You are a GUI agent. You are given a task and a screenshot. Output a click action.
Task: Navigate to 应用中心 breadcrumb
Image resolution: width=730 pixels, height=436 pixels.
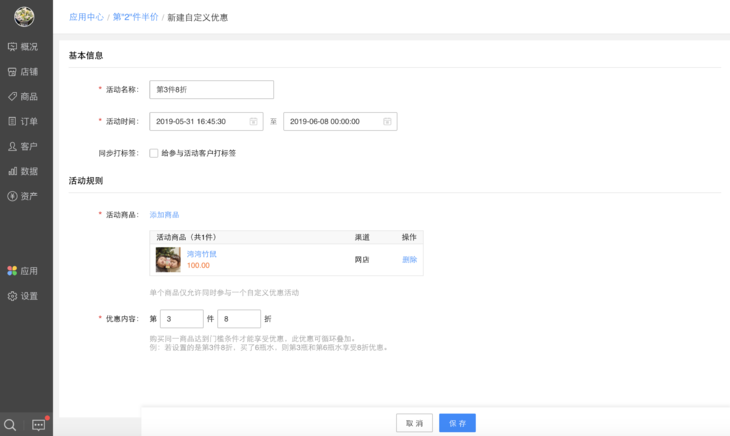(x=85, y=17)
